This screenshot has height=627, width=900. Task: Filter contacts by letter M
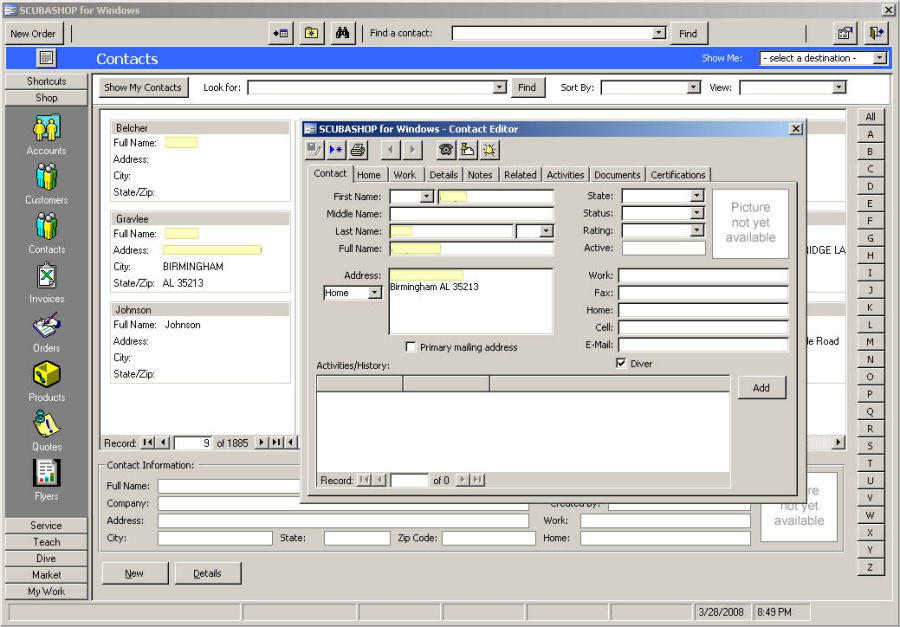pyautogui.click(x=870, y=342)
